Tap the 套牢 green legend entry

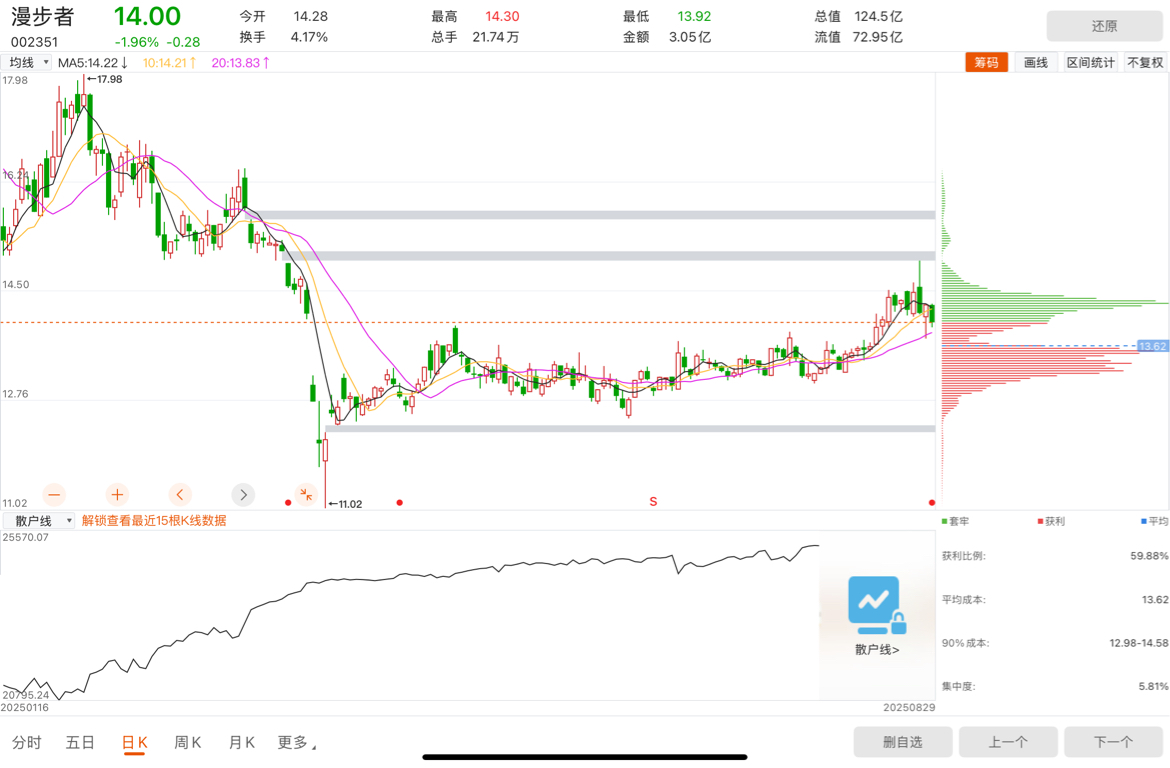(956, 522)
